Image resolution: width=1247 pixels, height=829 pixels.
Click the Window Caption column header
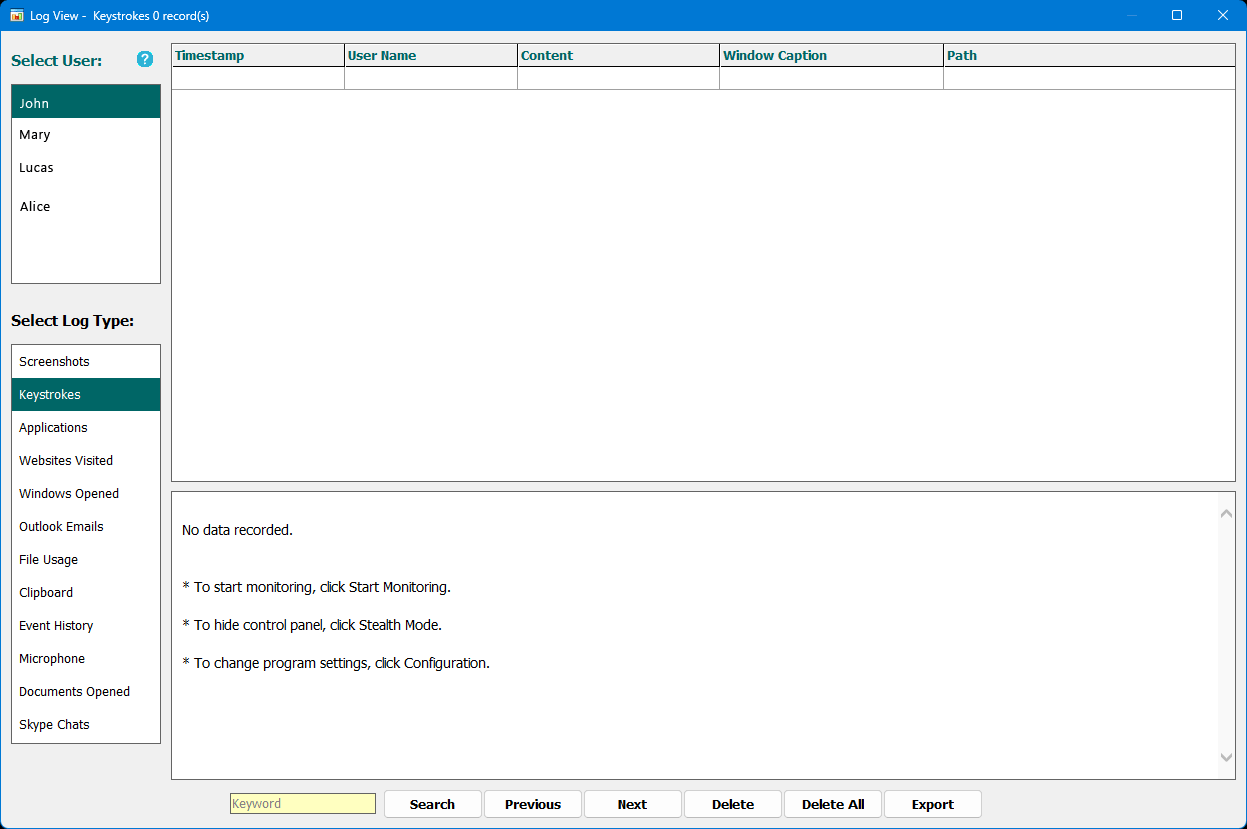coord(831,56)
